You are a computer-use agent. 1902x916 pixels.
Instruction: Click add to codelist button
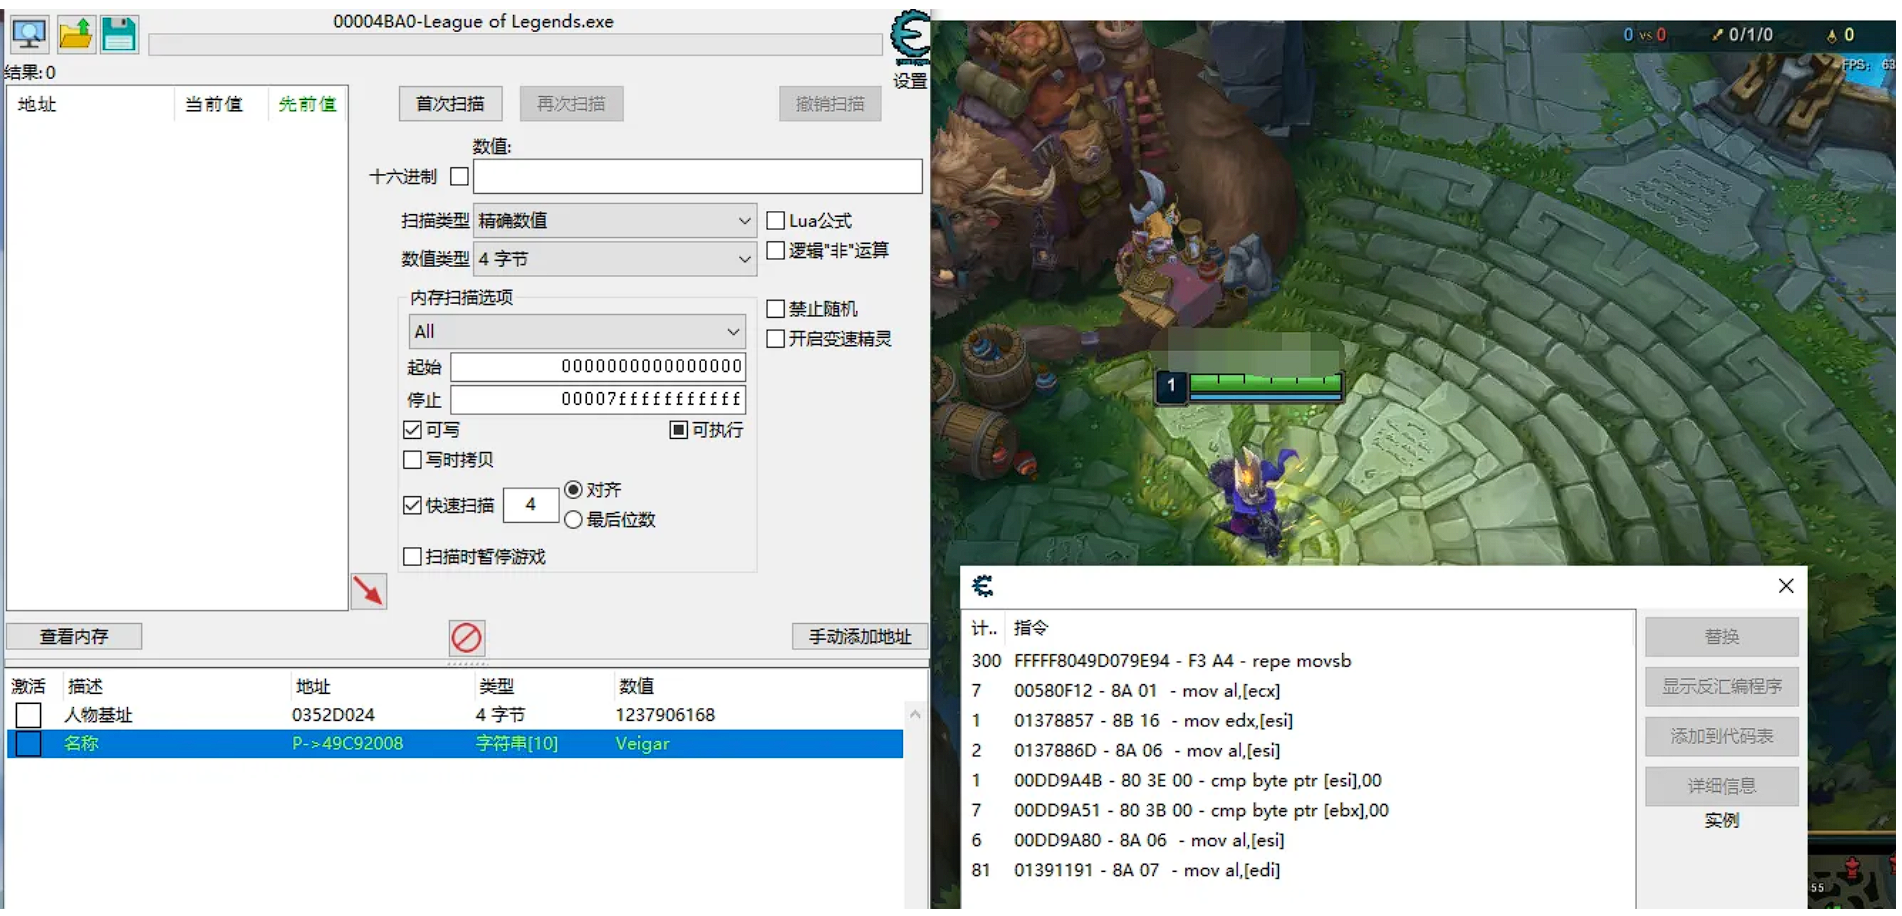coord(1722,737)
